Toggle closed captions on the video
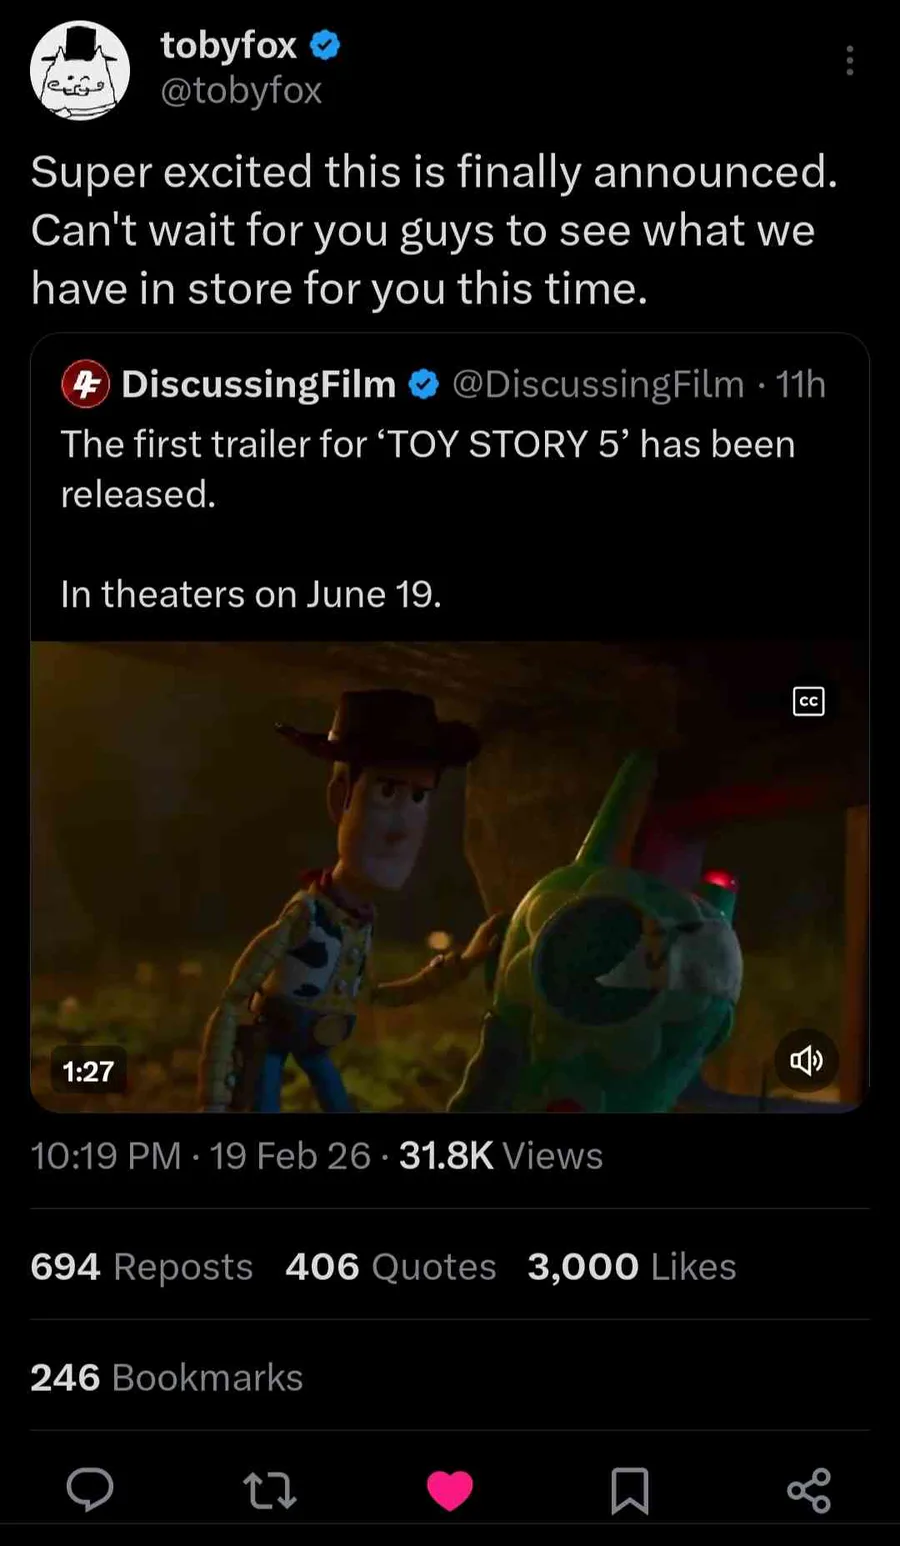The image size is (900, 1546). tap(808, 701)
